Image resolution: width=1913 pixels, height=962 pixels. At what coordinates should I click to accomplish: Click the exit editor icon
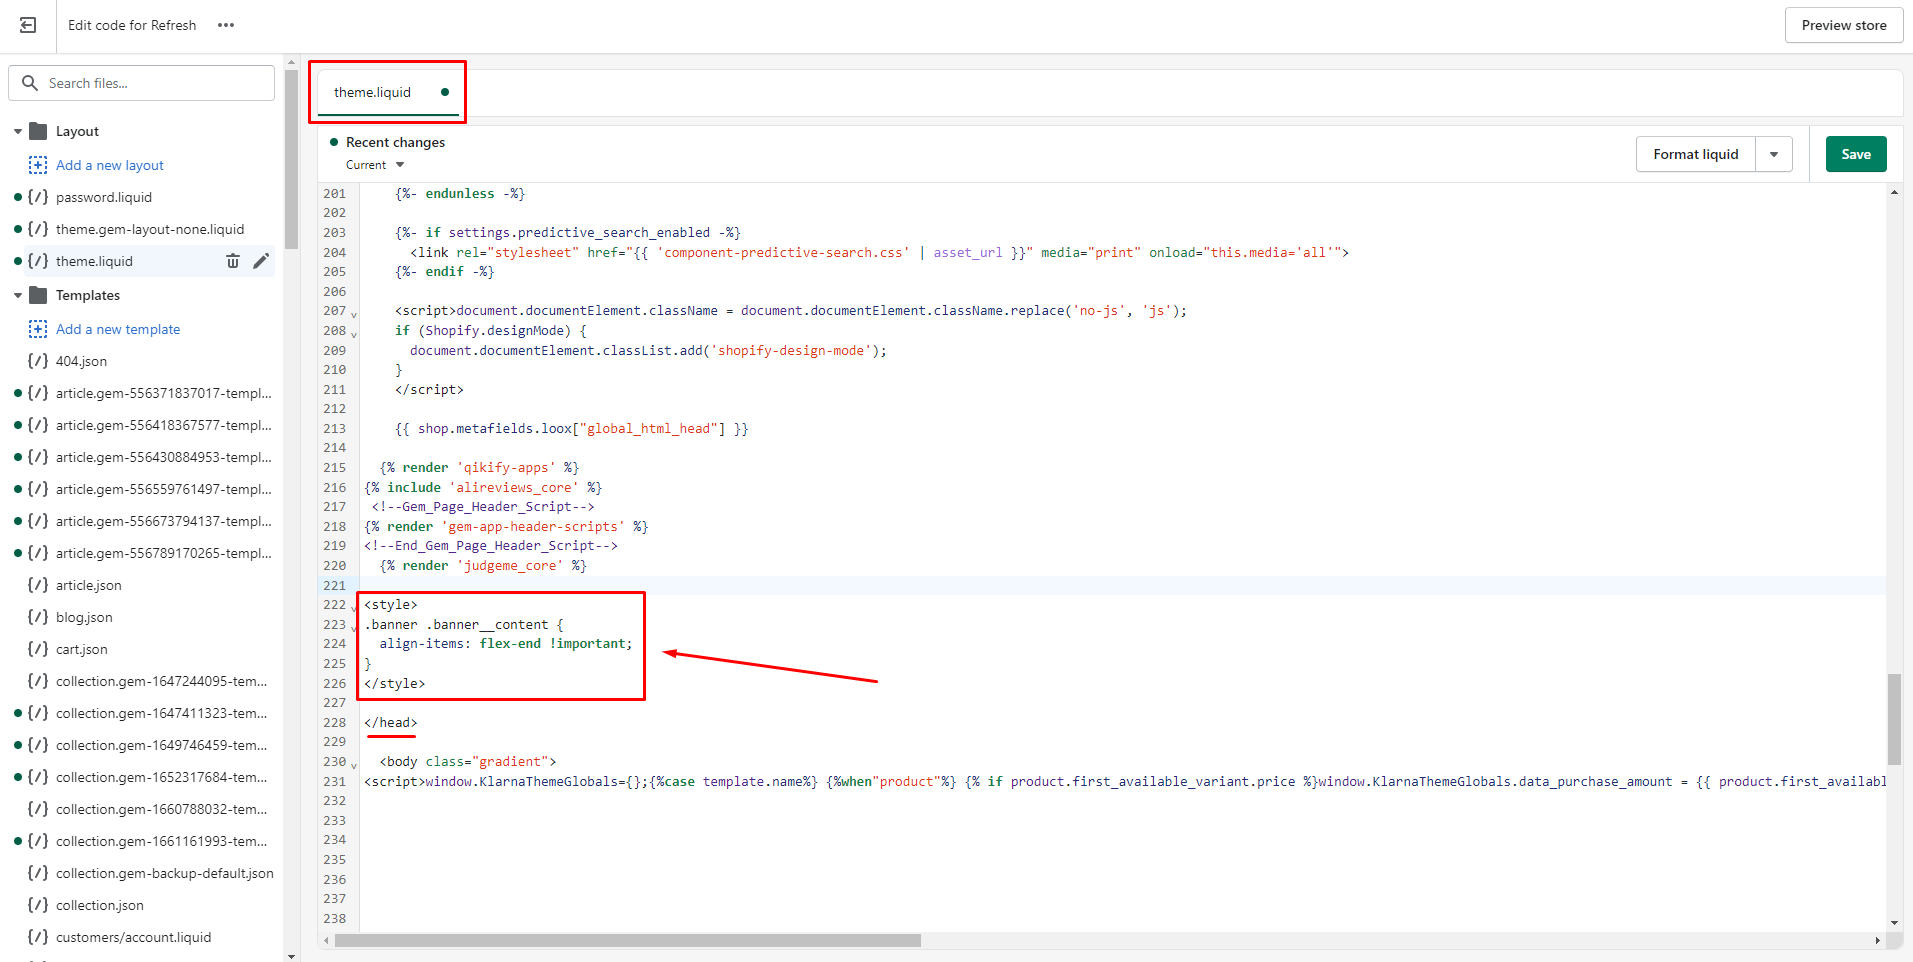[28, 25]
